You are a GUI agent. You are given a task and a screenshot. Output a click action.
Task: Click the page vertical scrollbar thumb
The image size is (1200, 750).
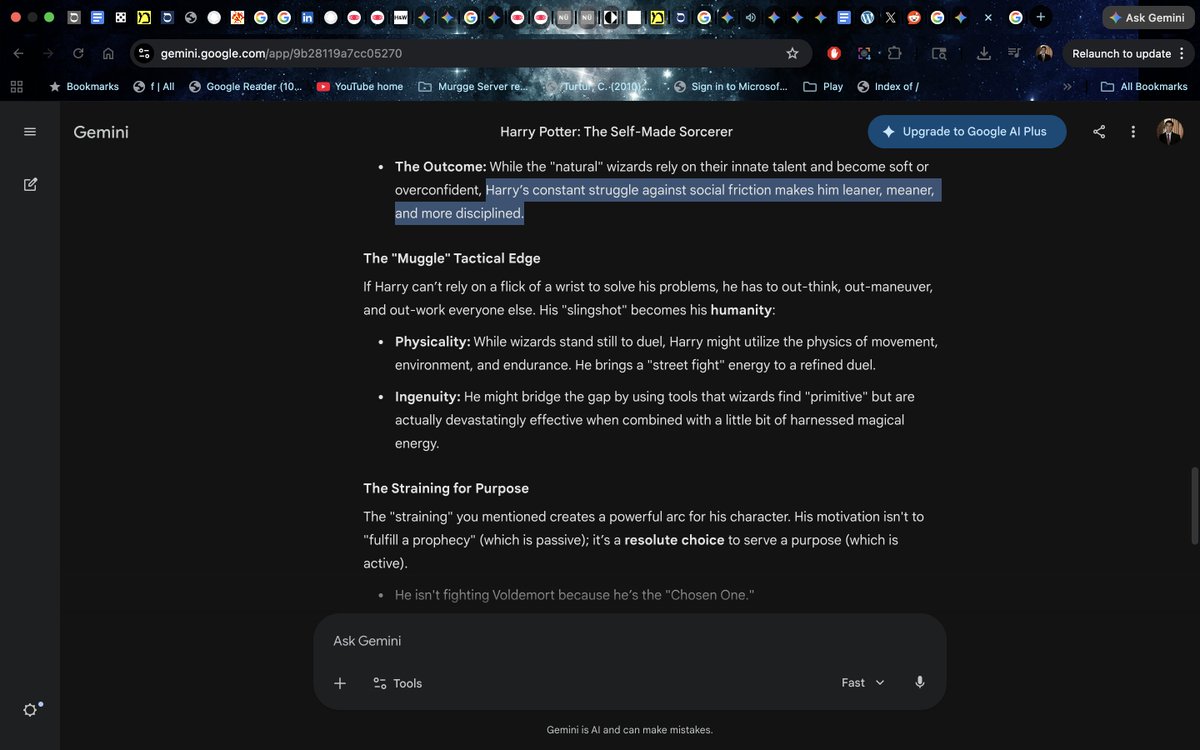point(1193,505)
